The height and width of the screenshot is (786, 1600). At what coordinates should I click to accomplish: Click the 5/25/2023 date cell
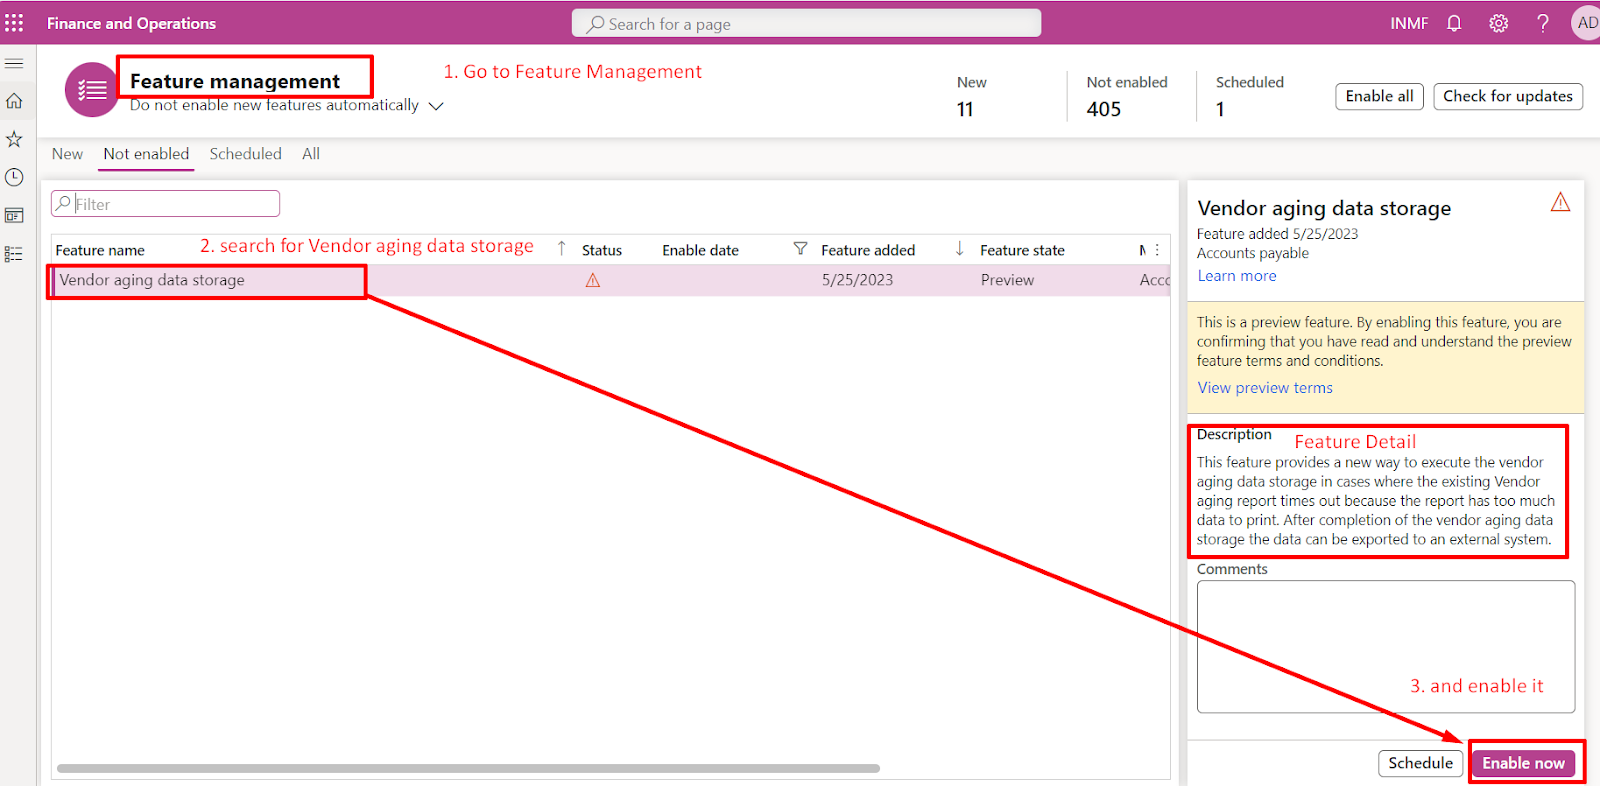point(857,280)
